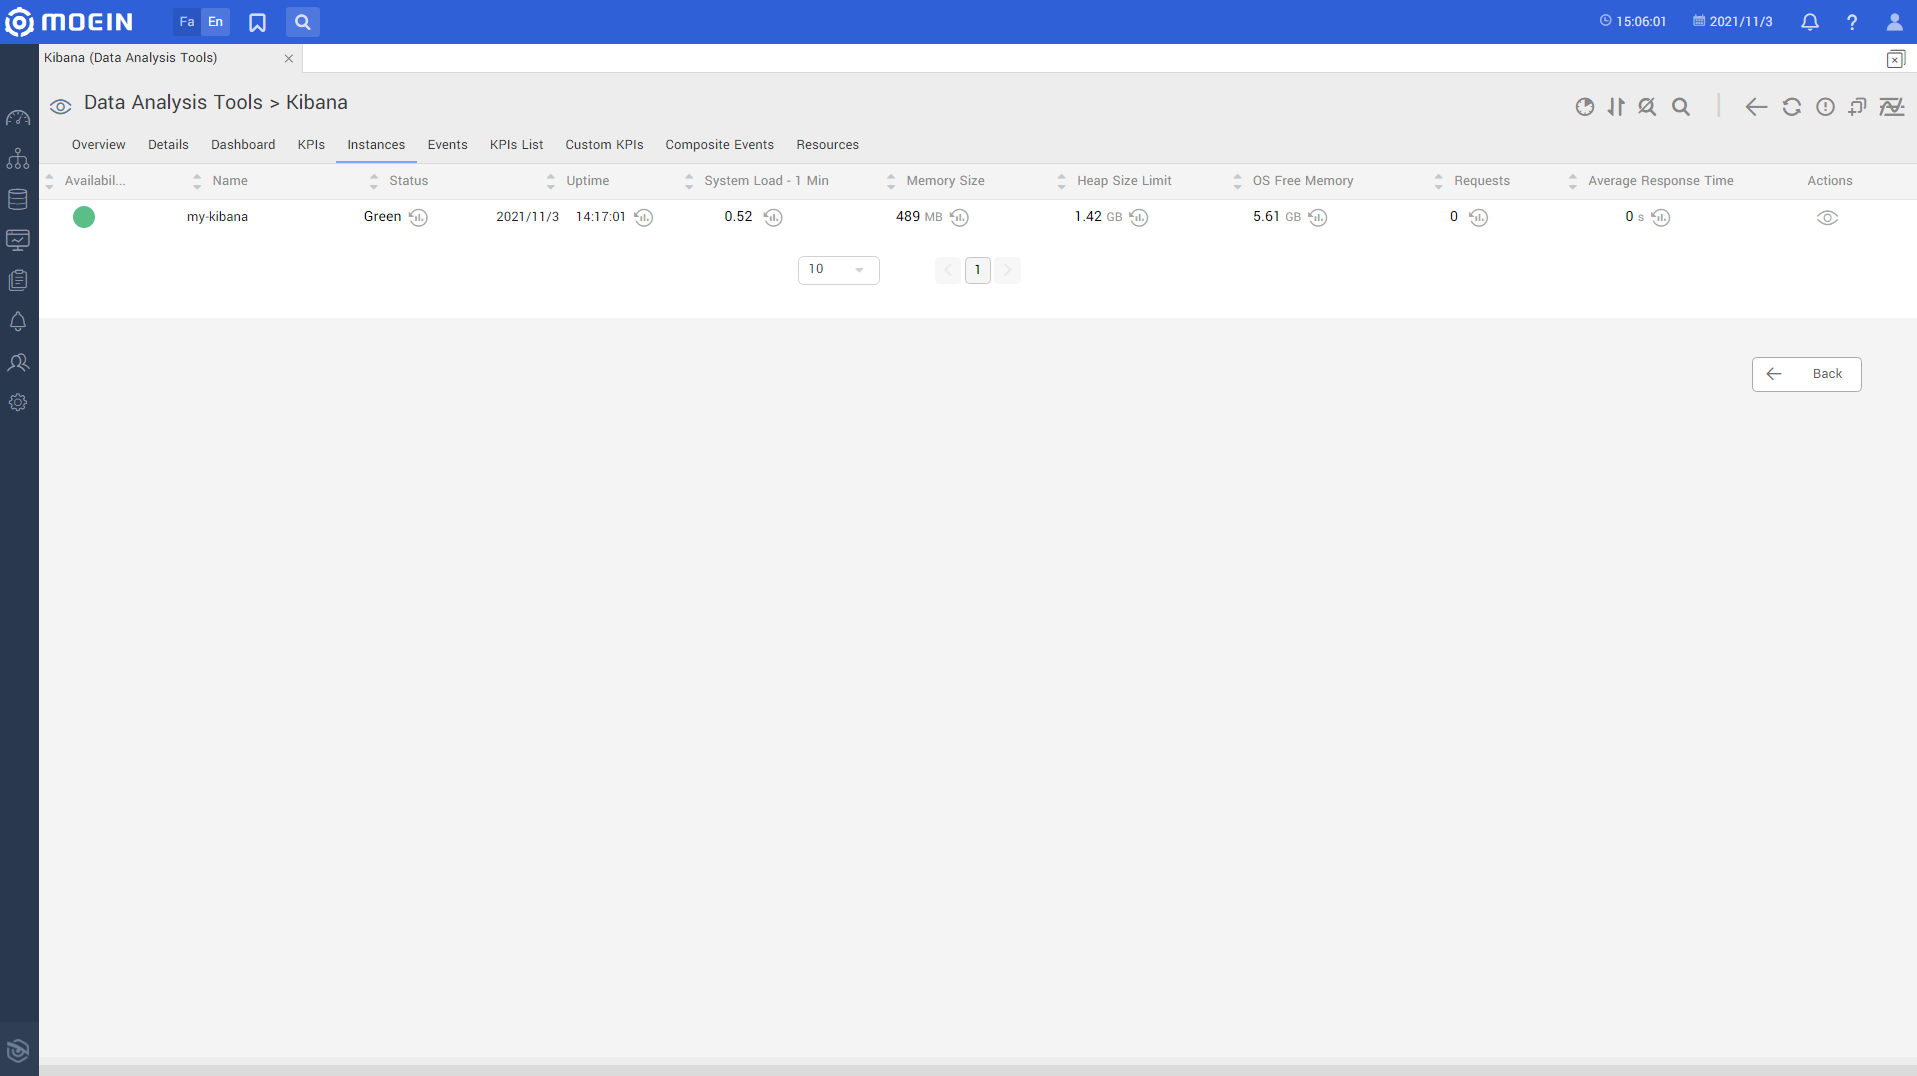This screenshot has width=1917, height=1076.
Task: Switch language to Fa
Action: (x=186, y=21)
